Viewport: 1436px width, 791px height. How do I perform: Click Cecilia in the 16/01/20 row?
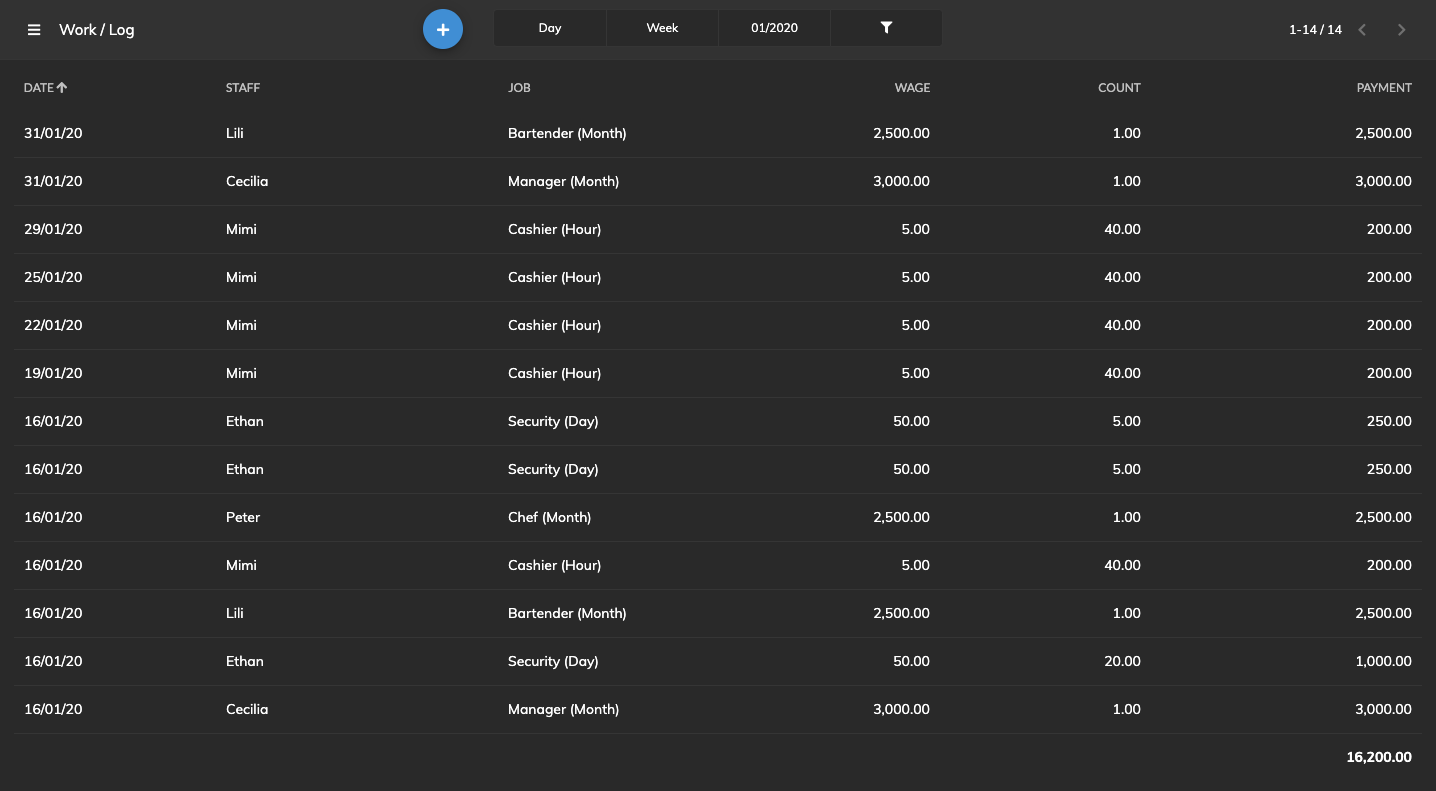tap(247, 709)
